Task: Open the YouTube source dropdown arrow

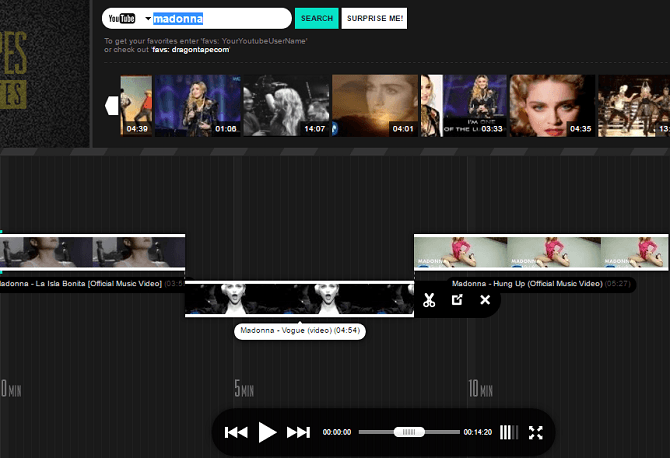Action: pyautogui.click(x=148, y=18)
